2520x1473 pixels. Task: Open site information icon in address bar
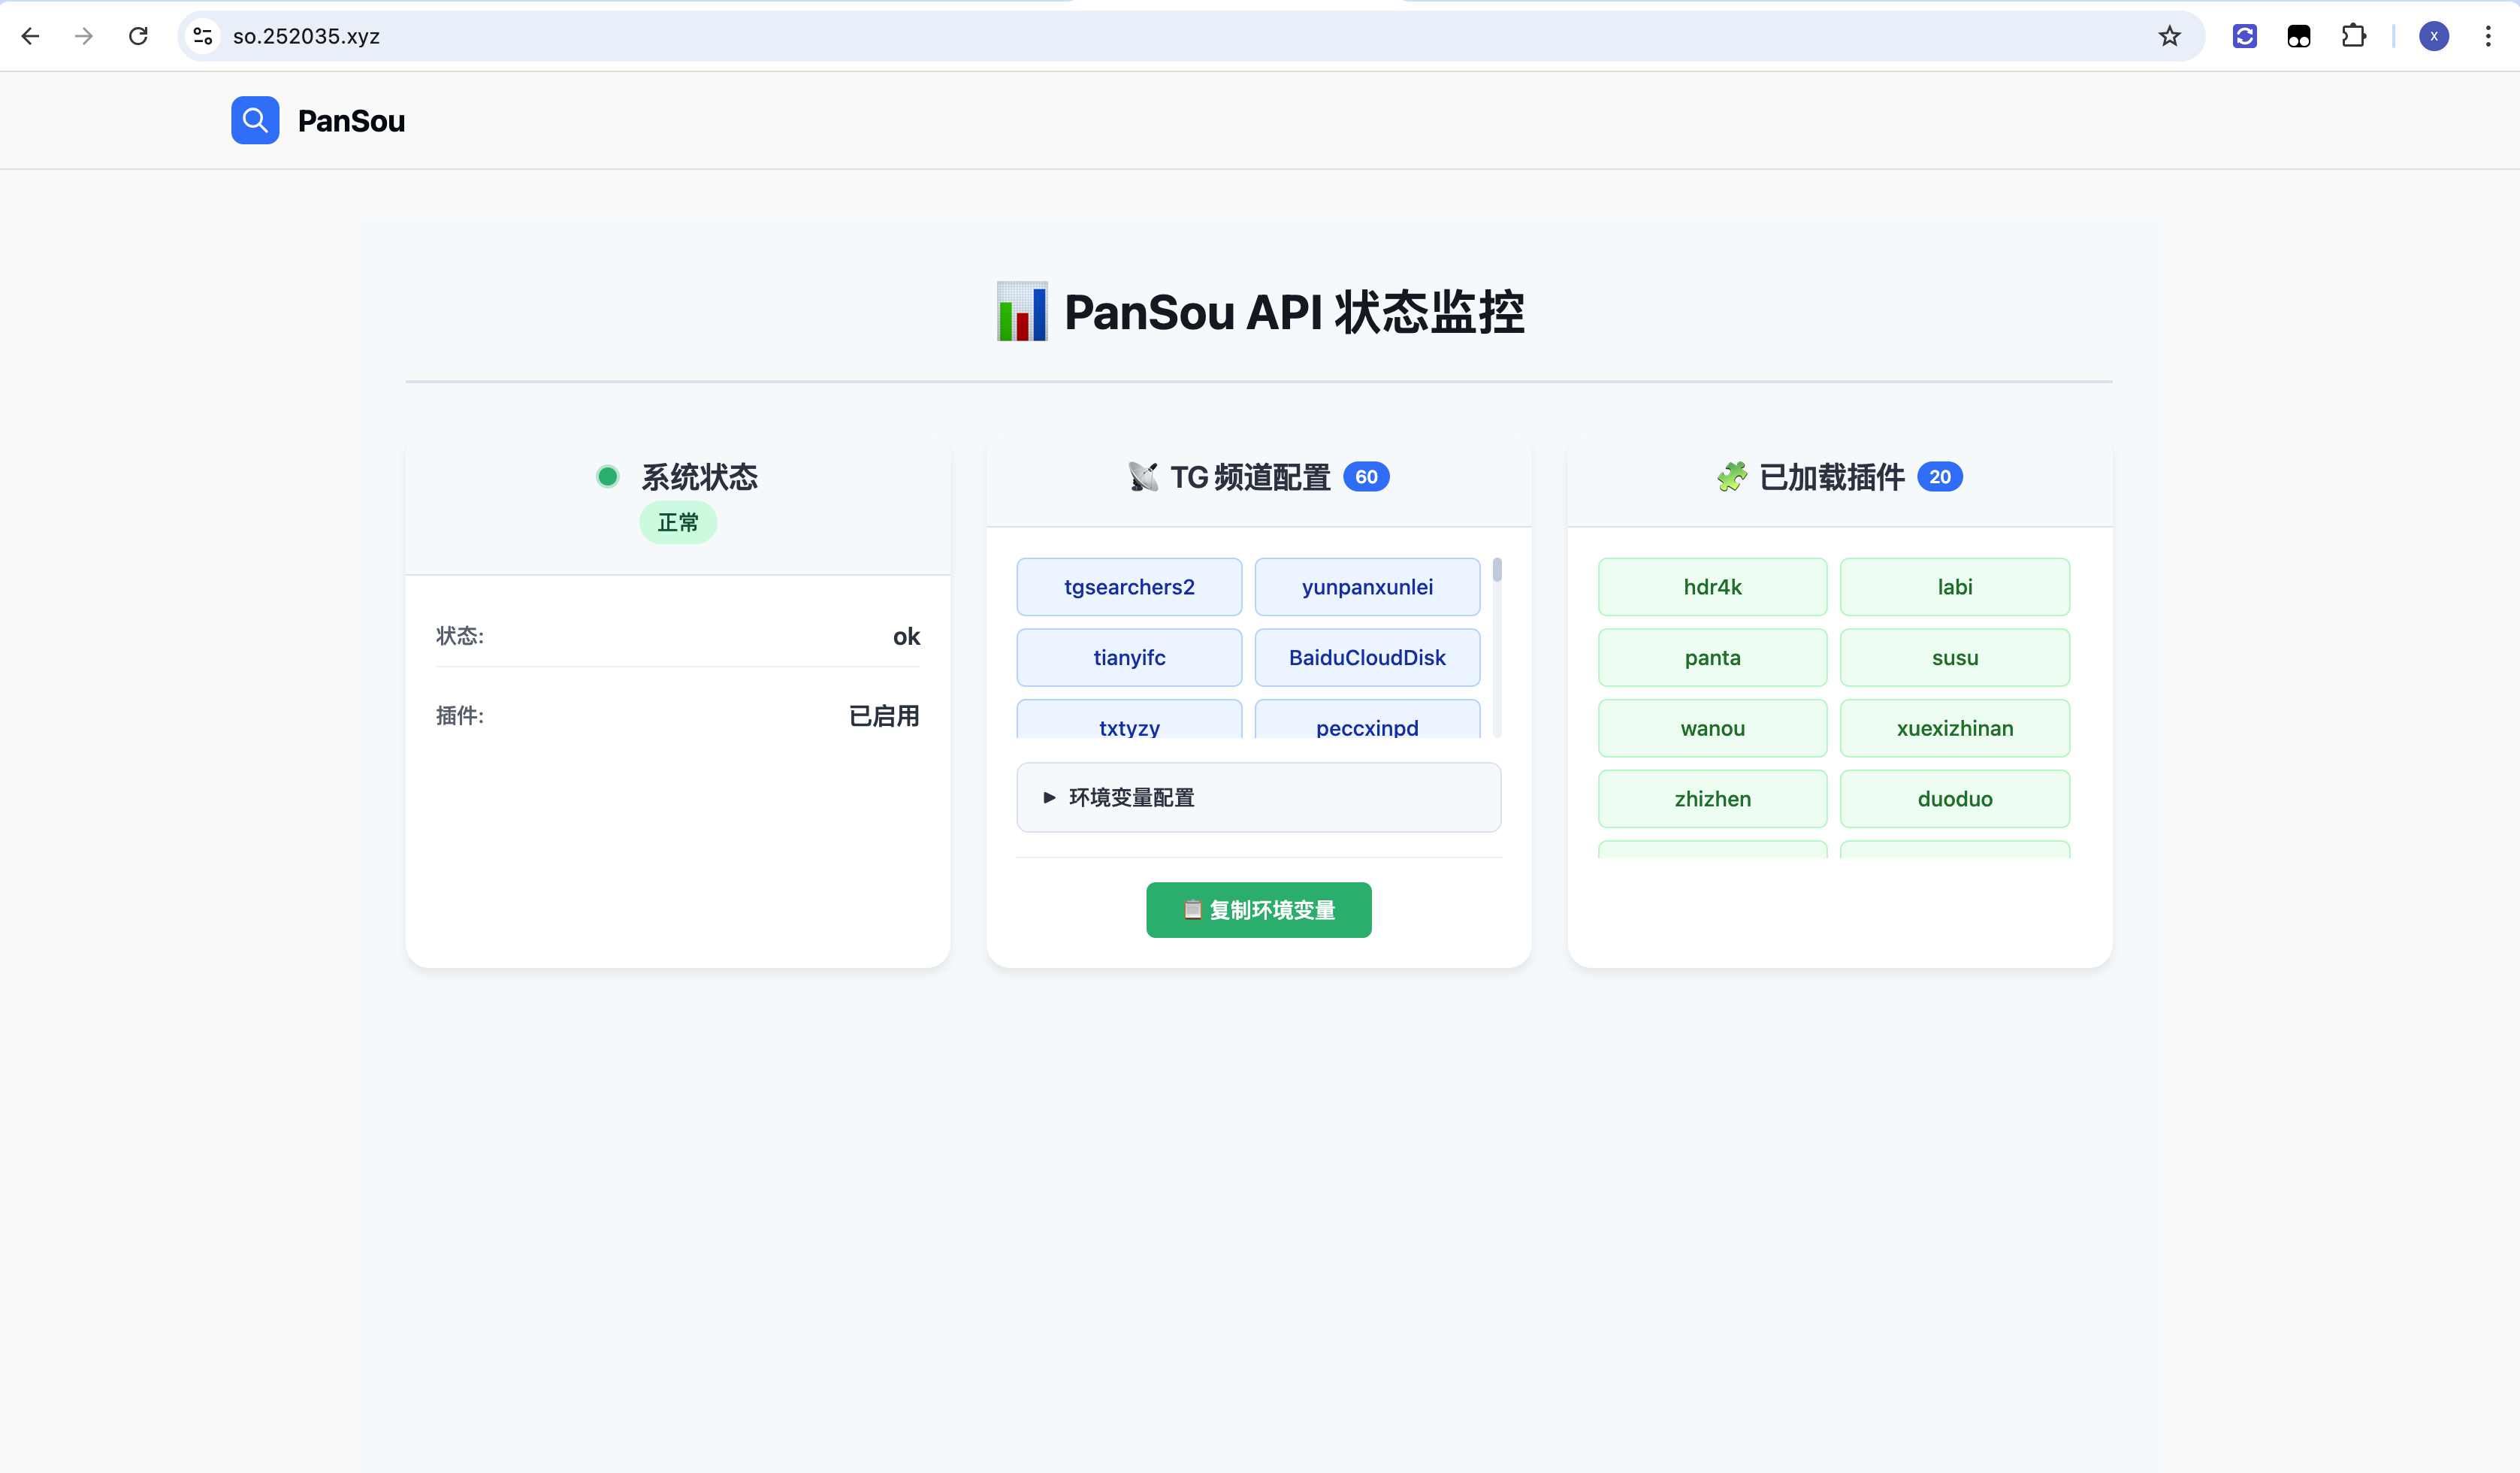203,36
